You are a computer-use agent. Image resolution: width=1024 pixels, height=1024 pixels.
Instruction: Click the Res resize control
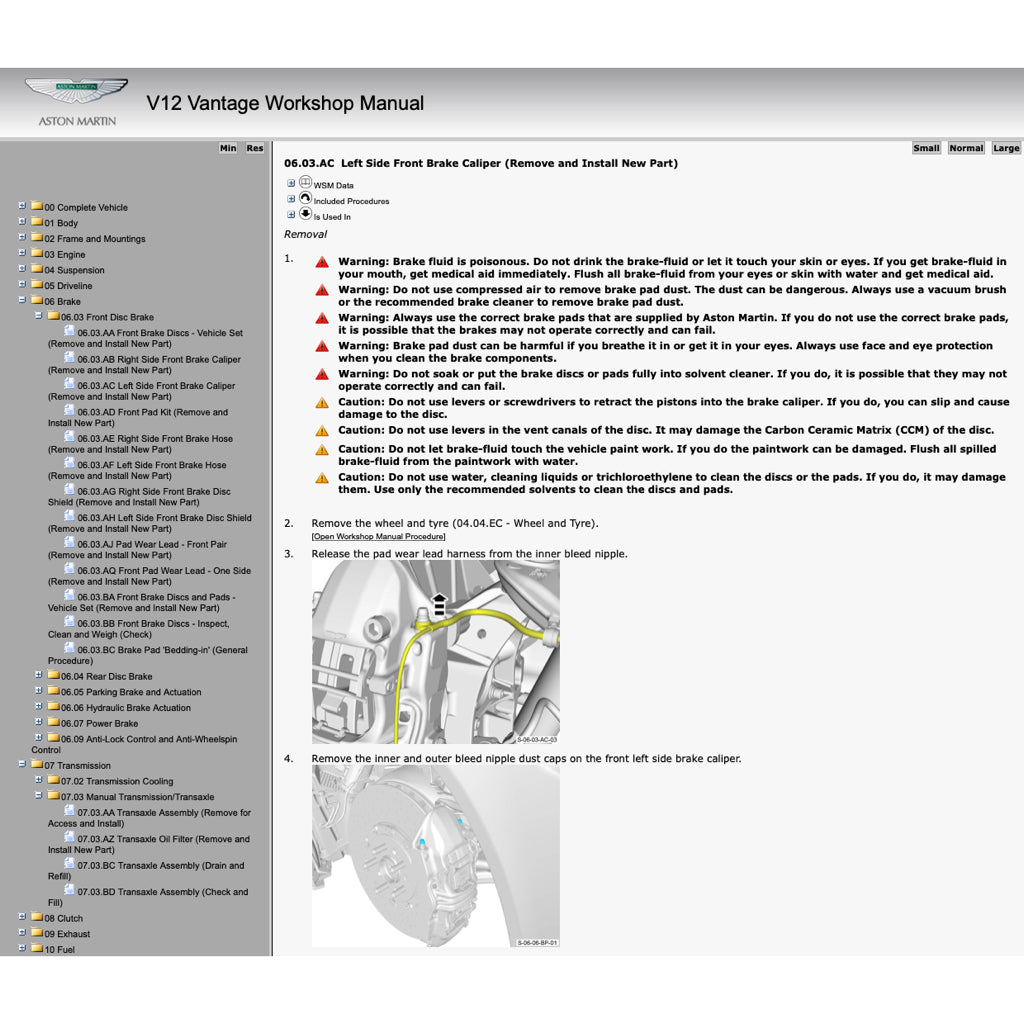(255, 147)
